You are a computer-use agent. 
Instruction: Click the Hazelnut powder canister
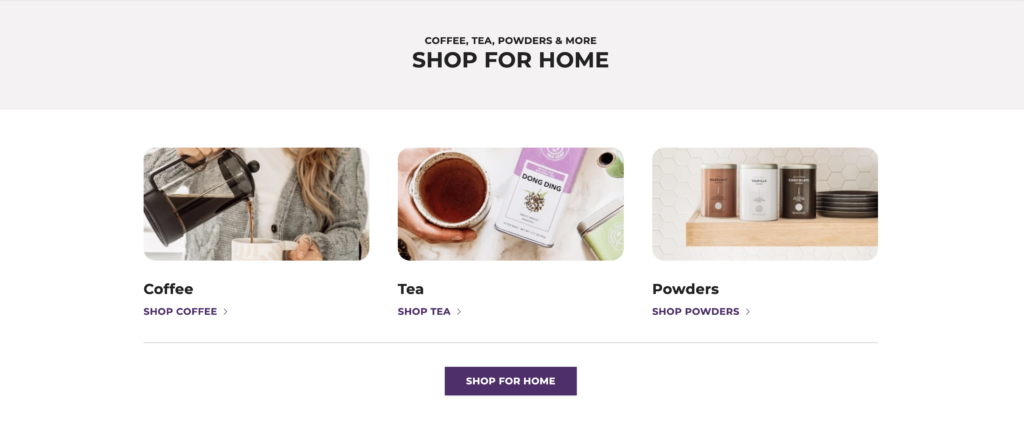(x=719, y=190)
